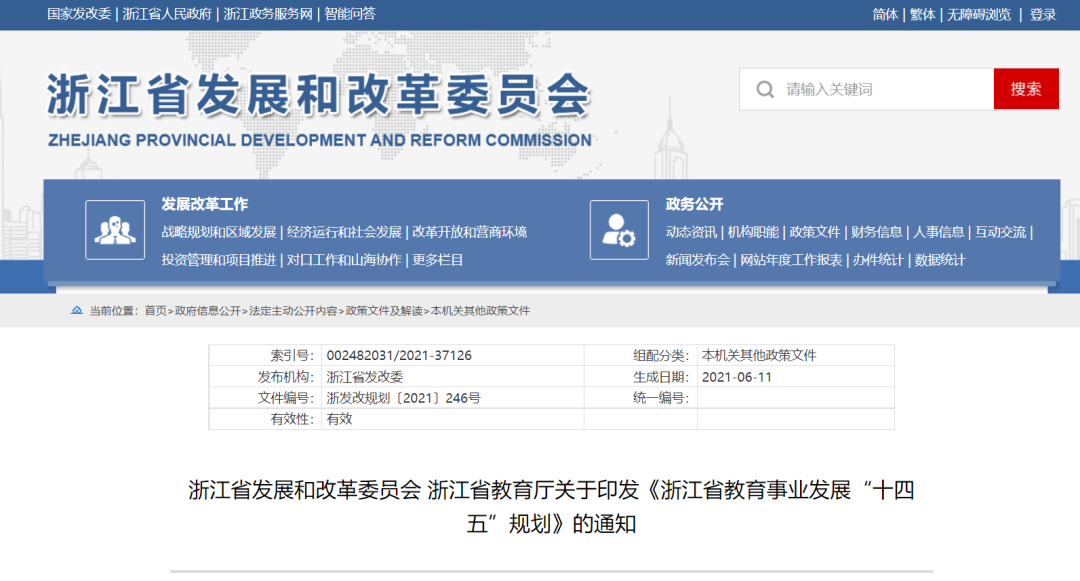Open 财务信息 menu item
The height and width of the screenshot is (581, 1080).
(876, 232)
